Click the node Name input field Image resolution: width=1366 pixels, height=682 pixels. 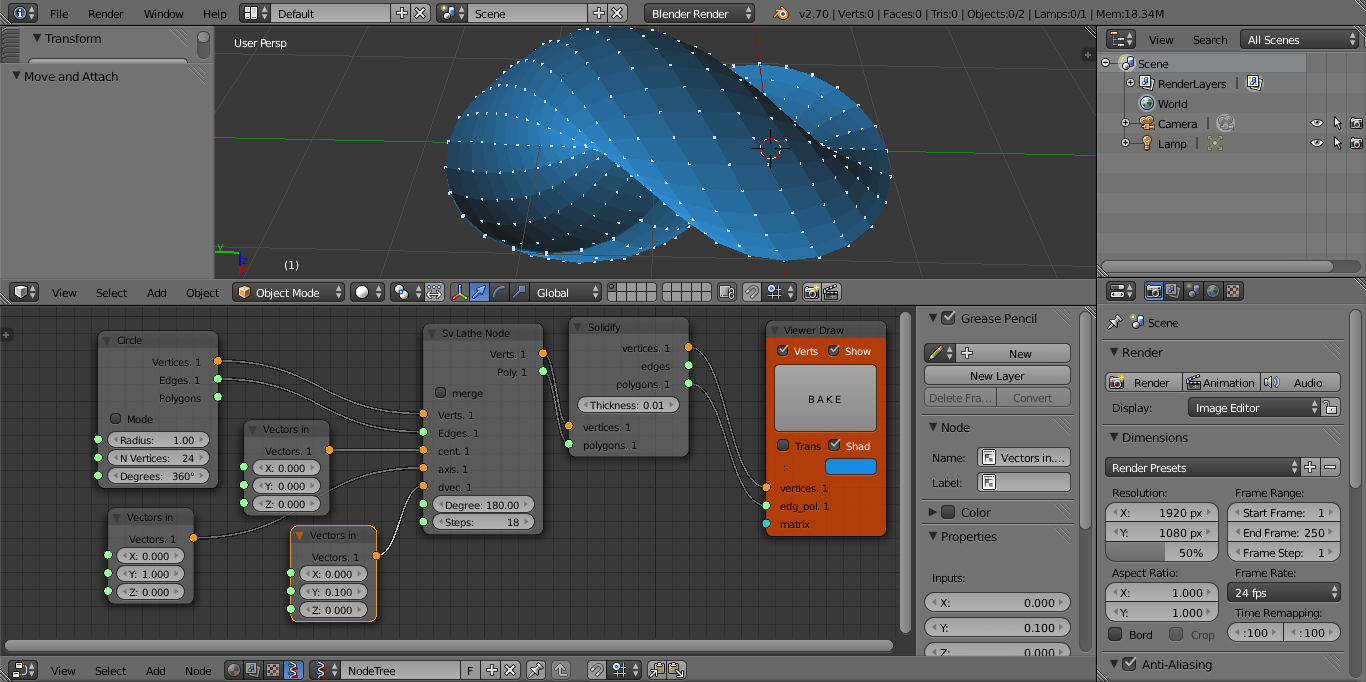point(1023,457)
